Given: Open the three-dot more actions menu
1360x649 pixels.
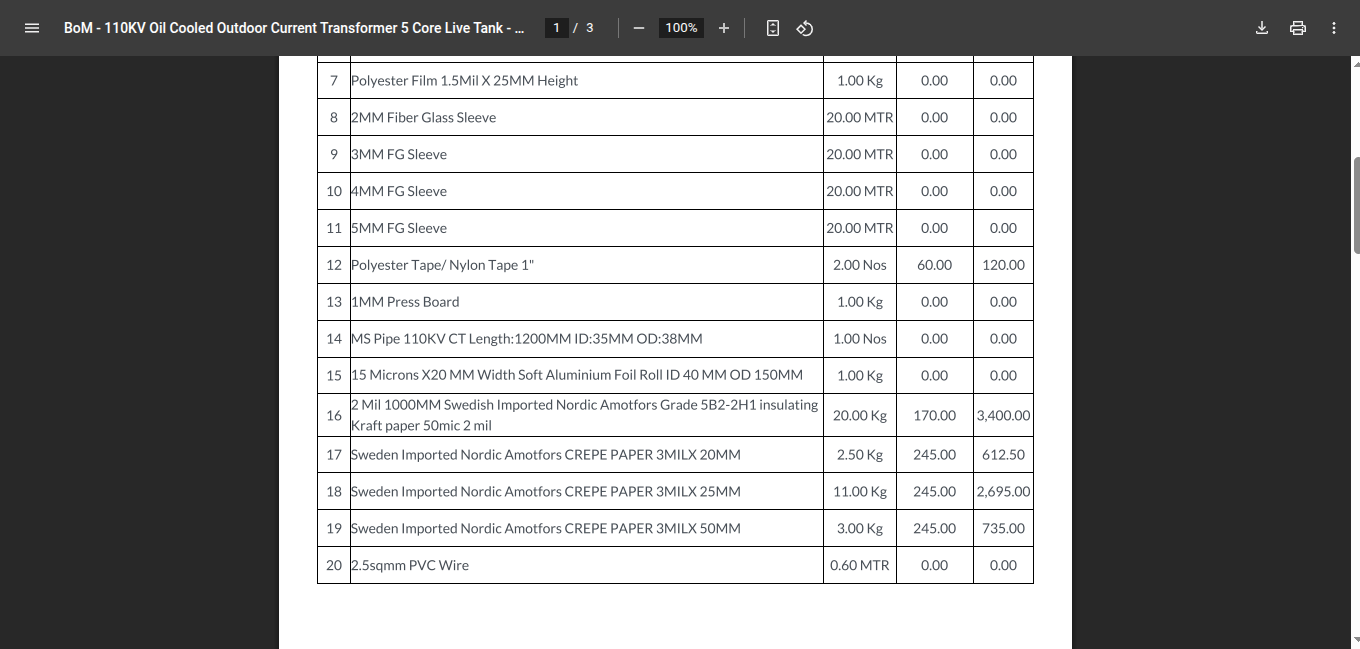Looking at the screenshot, I should coord(1334,28).
